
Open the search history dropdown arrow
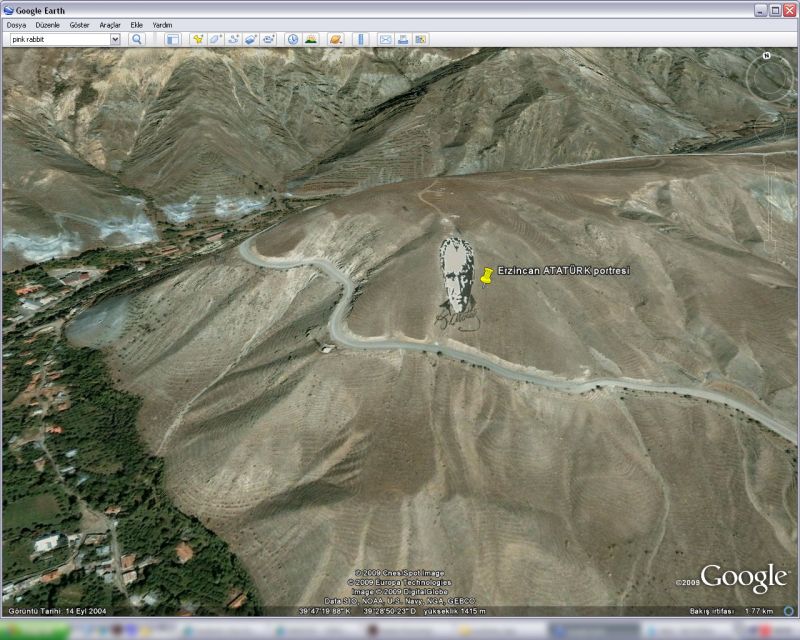coord(115,39)
